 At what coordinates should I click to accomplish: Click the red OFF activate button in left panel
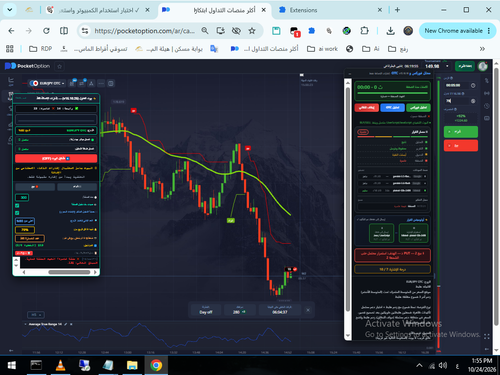[x=56, y=158]
